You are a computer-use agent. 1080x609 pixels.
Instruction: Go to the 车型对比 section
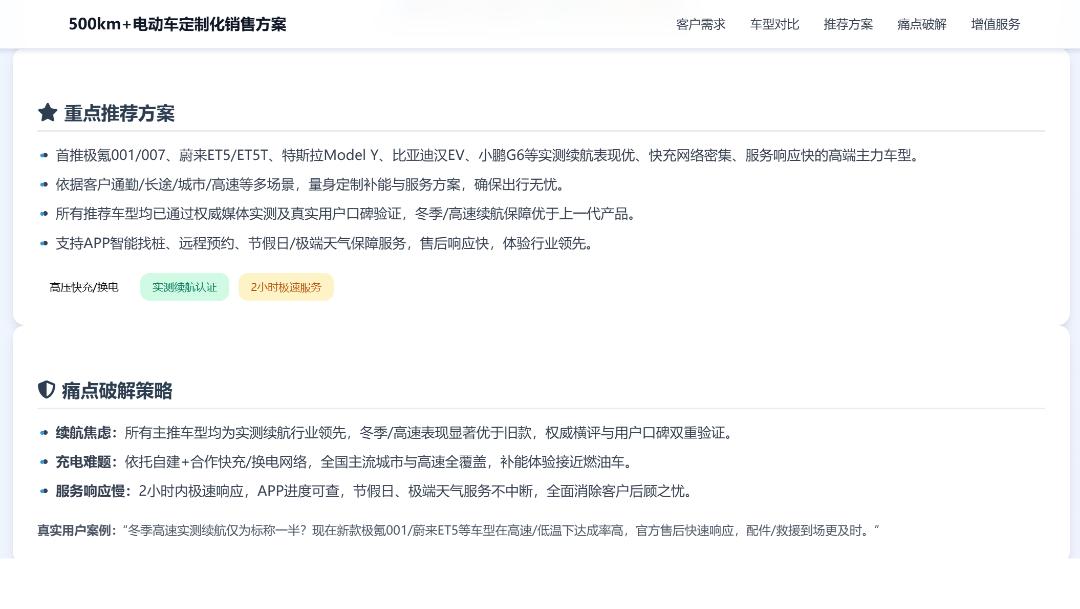tap(774, 24)
